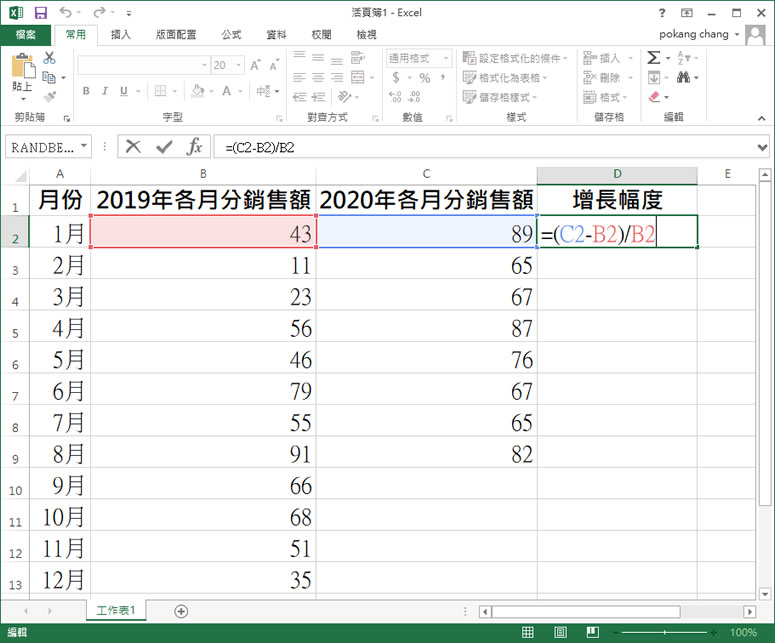The height and width of the screenshot is (643, 775).
Task: Click the Borders icon
Action: [160, 91]
